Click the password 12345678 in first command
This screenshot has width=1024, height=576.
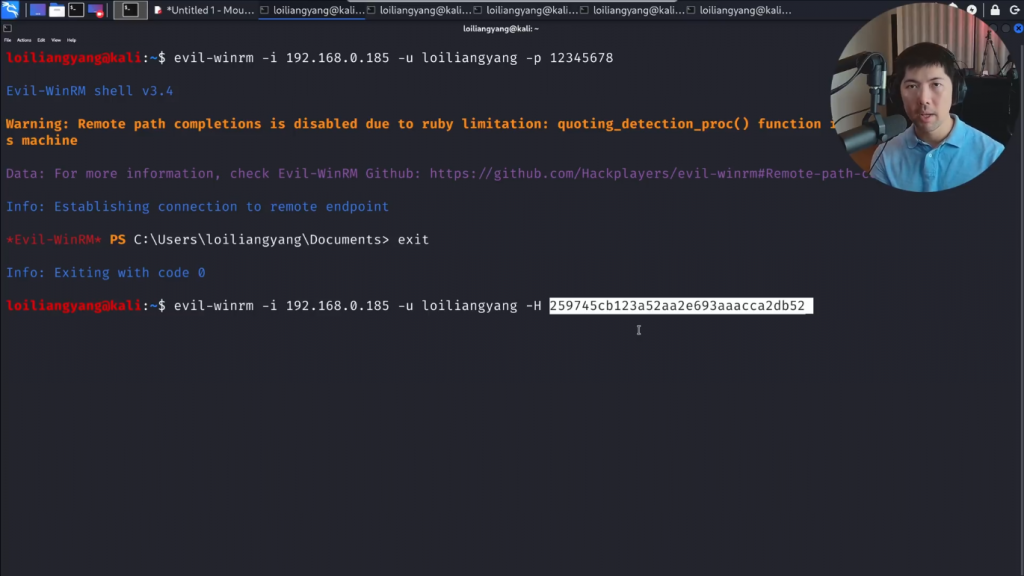click(x=581, y=58)
